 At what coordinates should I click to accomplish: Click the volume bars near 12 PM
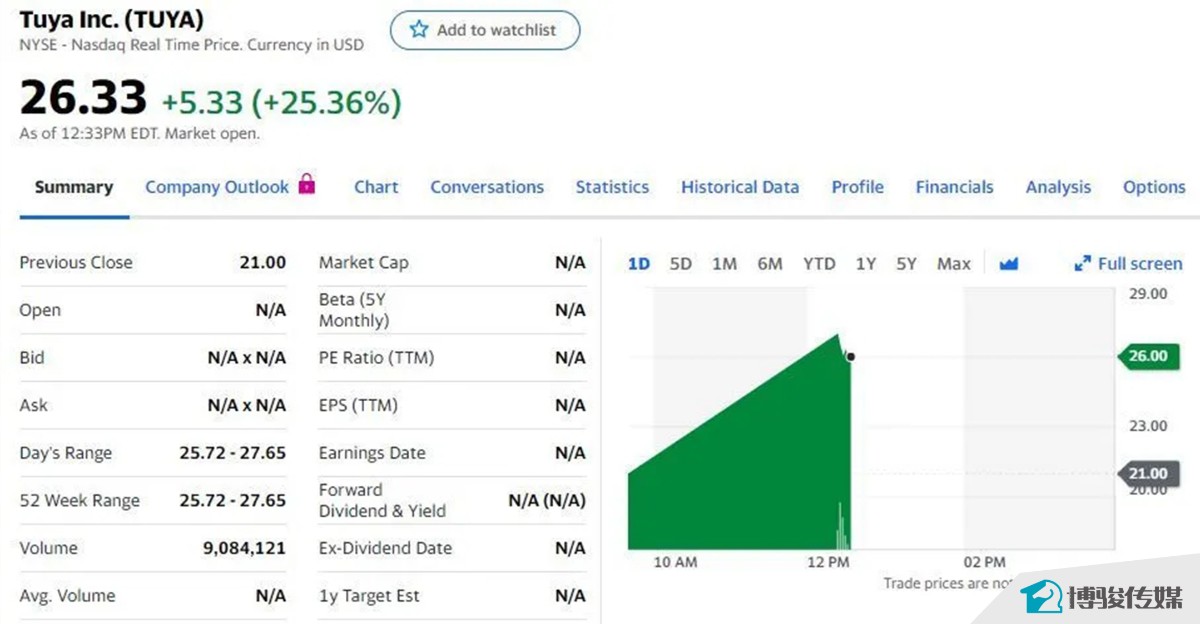pos(842,526)
